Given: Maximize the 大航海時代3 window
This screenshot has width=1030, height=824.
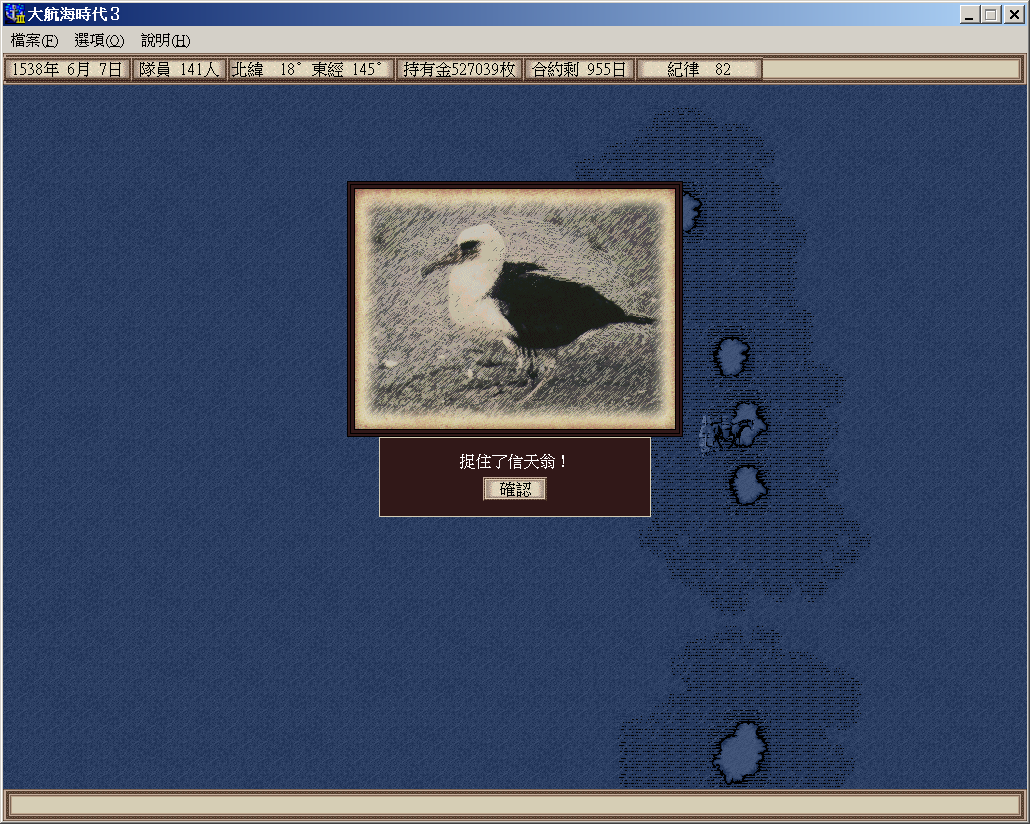Looking at the screenshot, I should (x=991, y=14).
